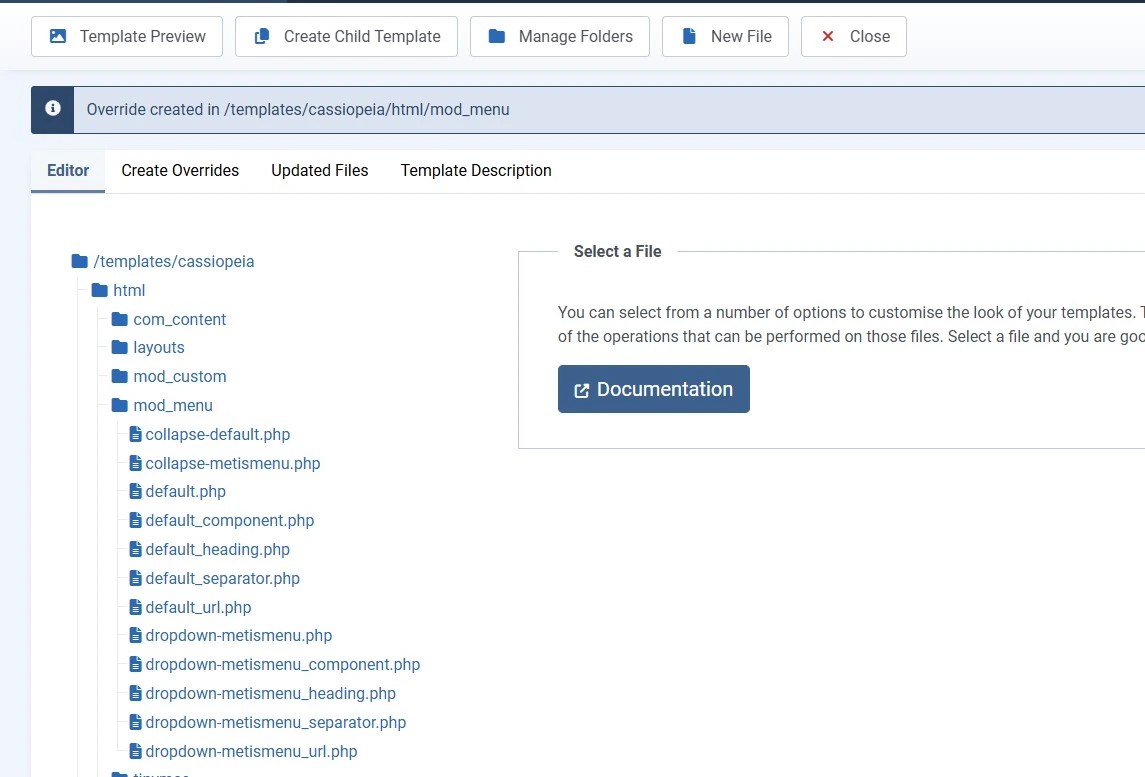Collapse the html folder in tree
This screenshot has height=777, width=1145.
pyautogui.click(x=118, y=291)
